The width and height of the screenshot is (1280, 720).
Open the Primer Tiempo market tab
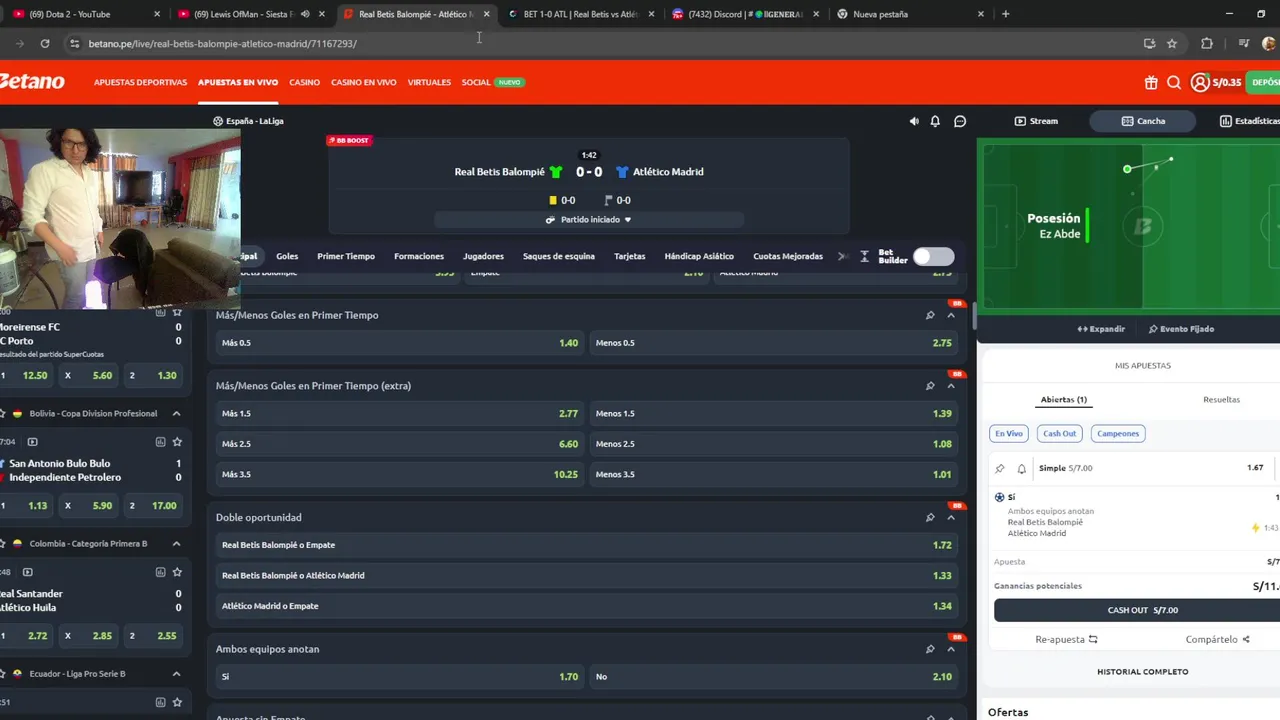pyautogui.click(x=346, y=256)
